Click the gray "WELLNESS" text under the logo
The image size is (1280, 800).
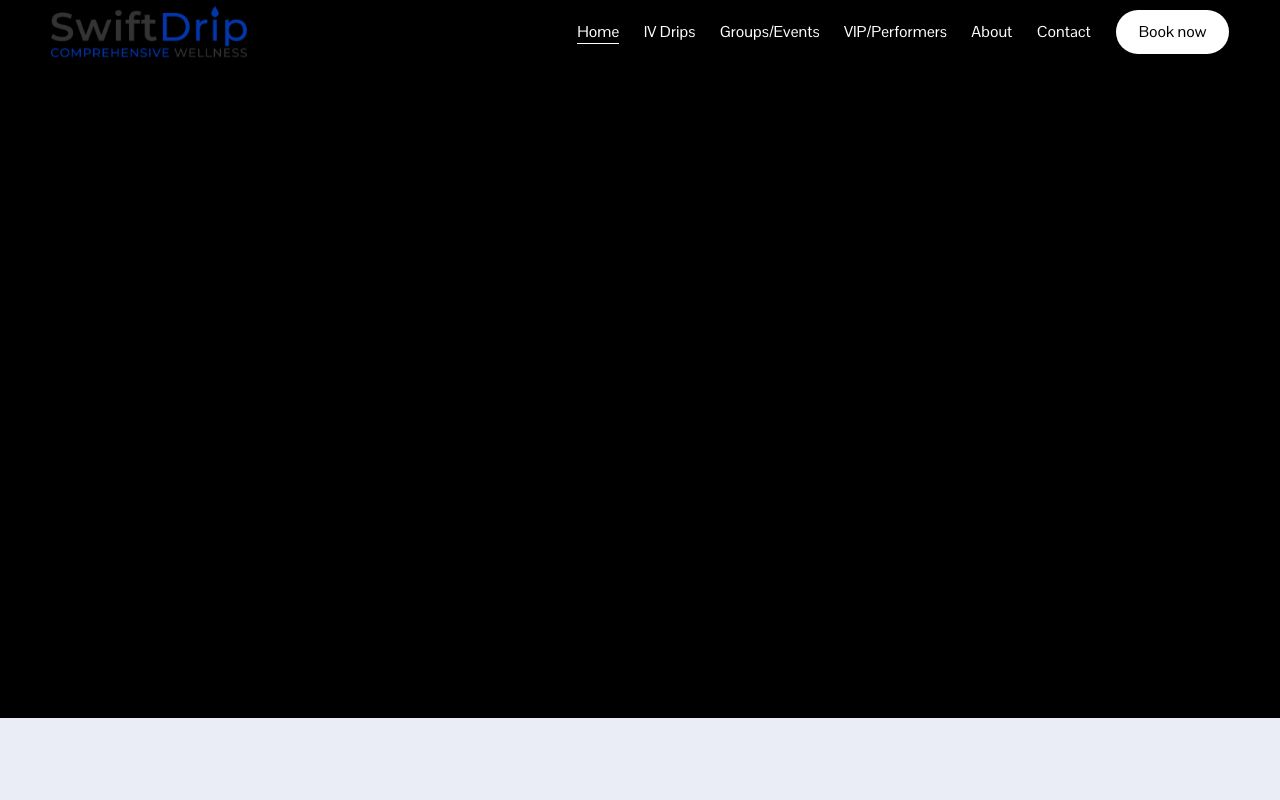210,52
